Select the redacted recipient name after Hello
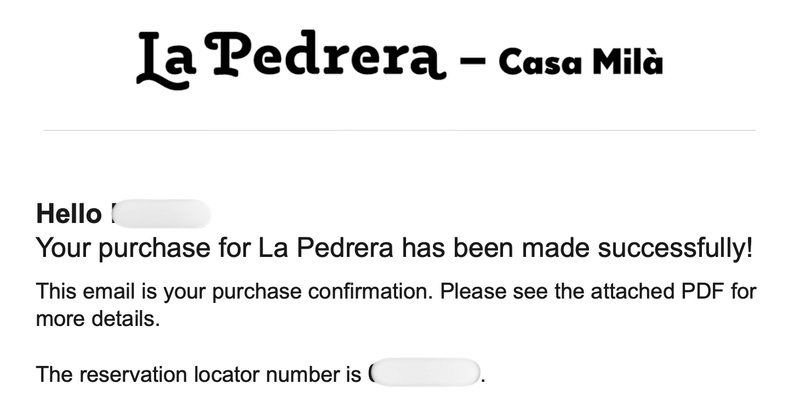The height and width of the screenshot is (412, 800). tap(160, 214)
